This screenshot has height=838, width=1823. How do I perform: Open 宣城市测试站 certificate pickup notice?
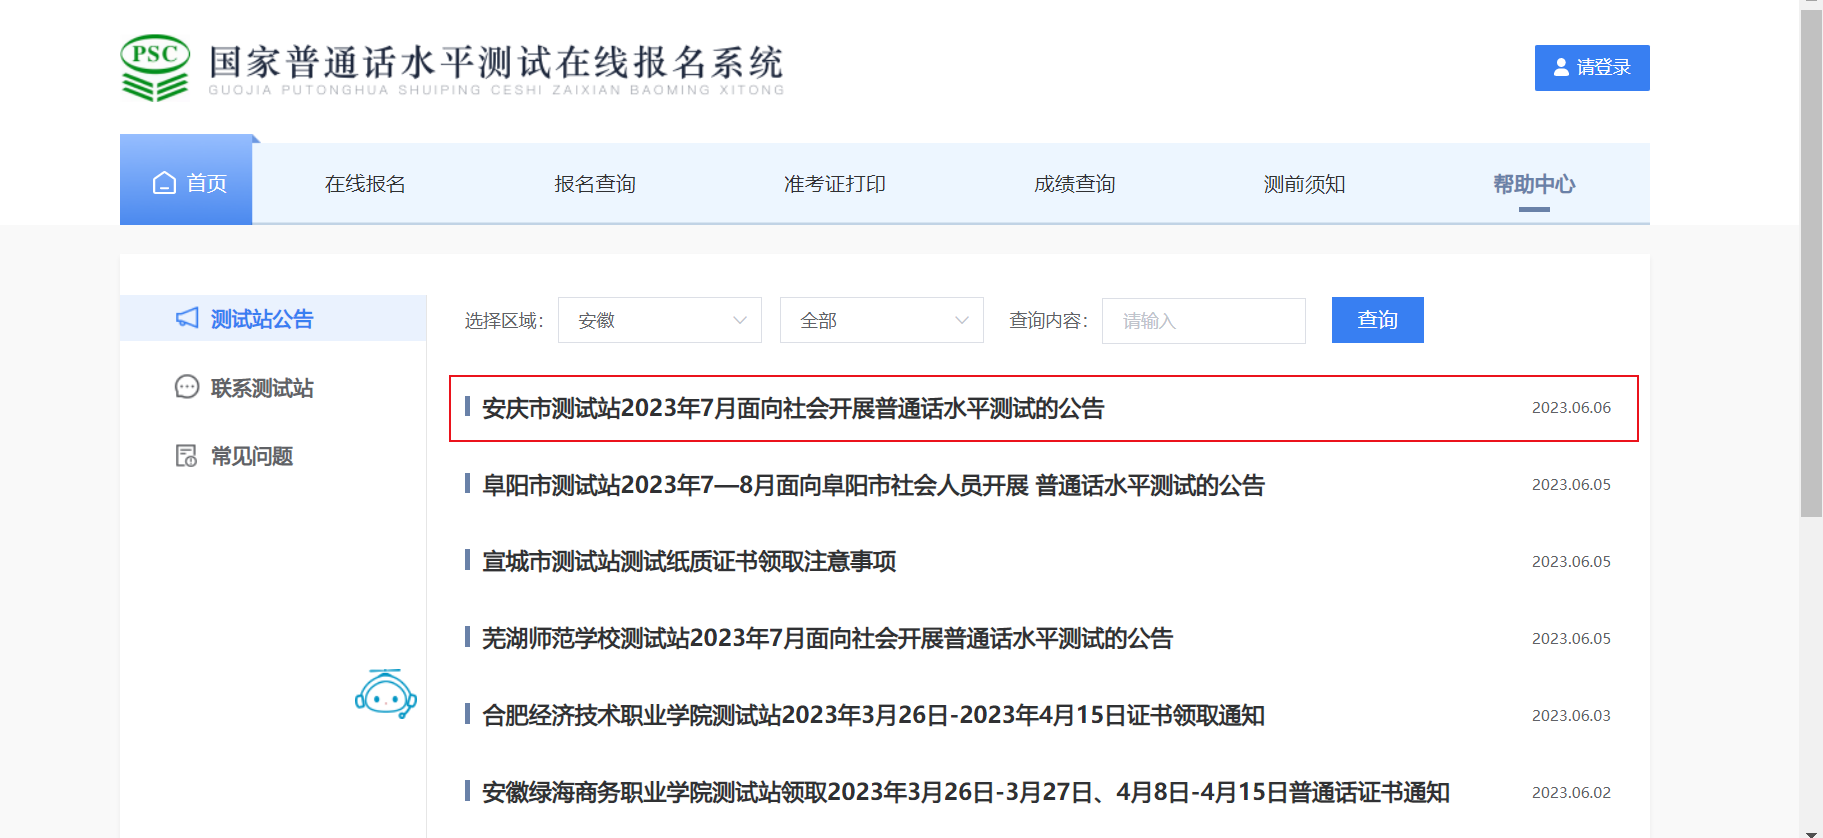[688, 562]
